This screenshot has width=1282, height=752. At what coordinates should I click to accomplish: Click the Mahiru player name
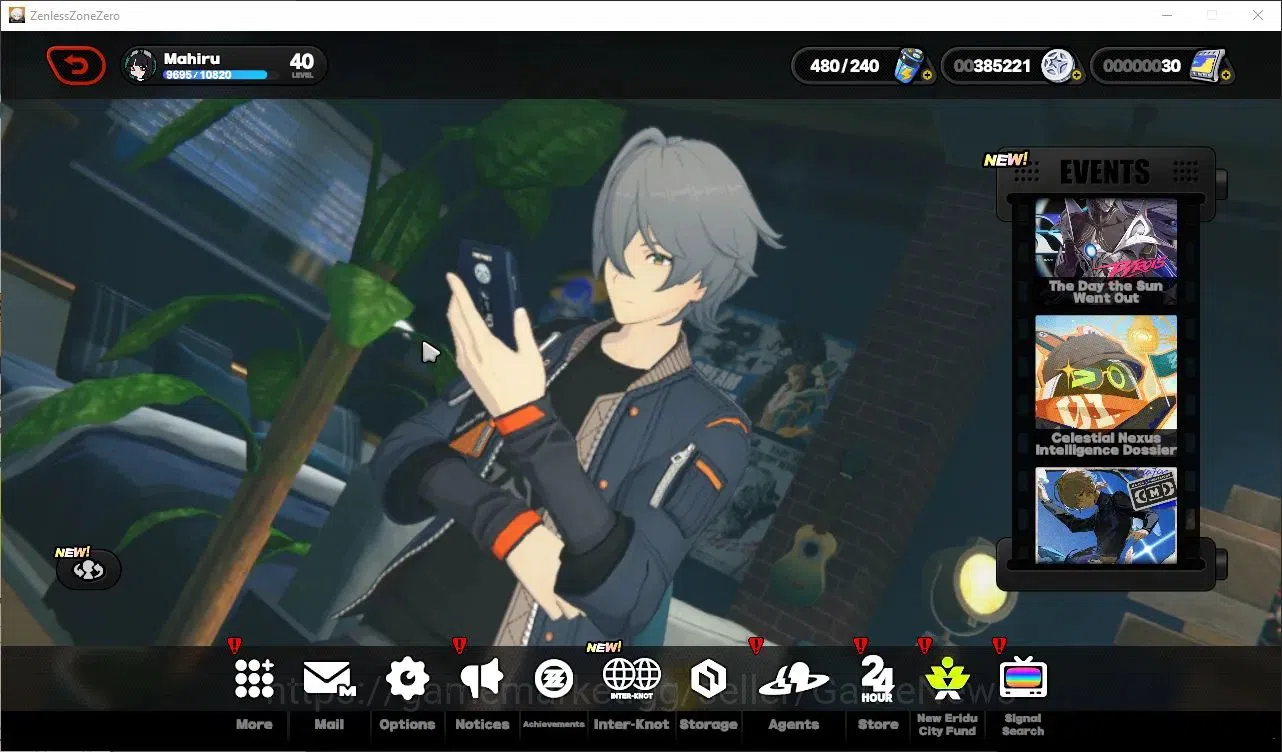192,59
